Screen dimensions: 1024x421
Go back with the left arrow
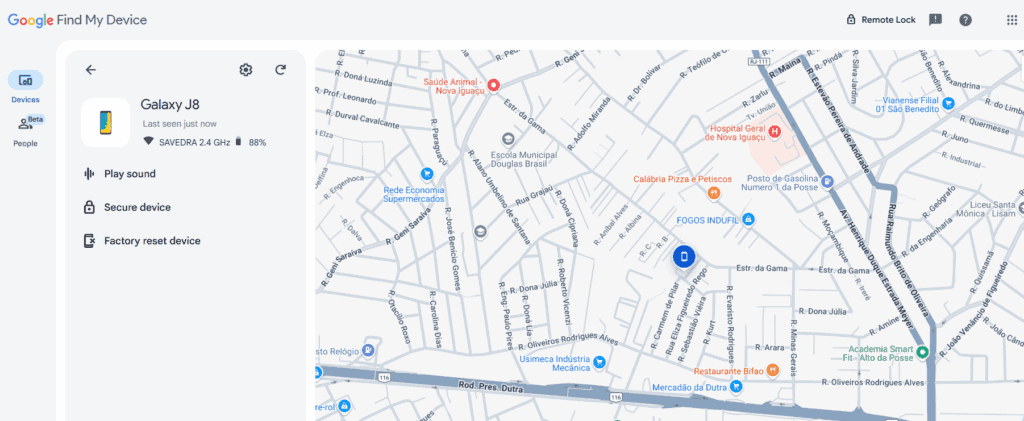(91, 70)
